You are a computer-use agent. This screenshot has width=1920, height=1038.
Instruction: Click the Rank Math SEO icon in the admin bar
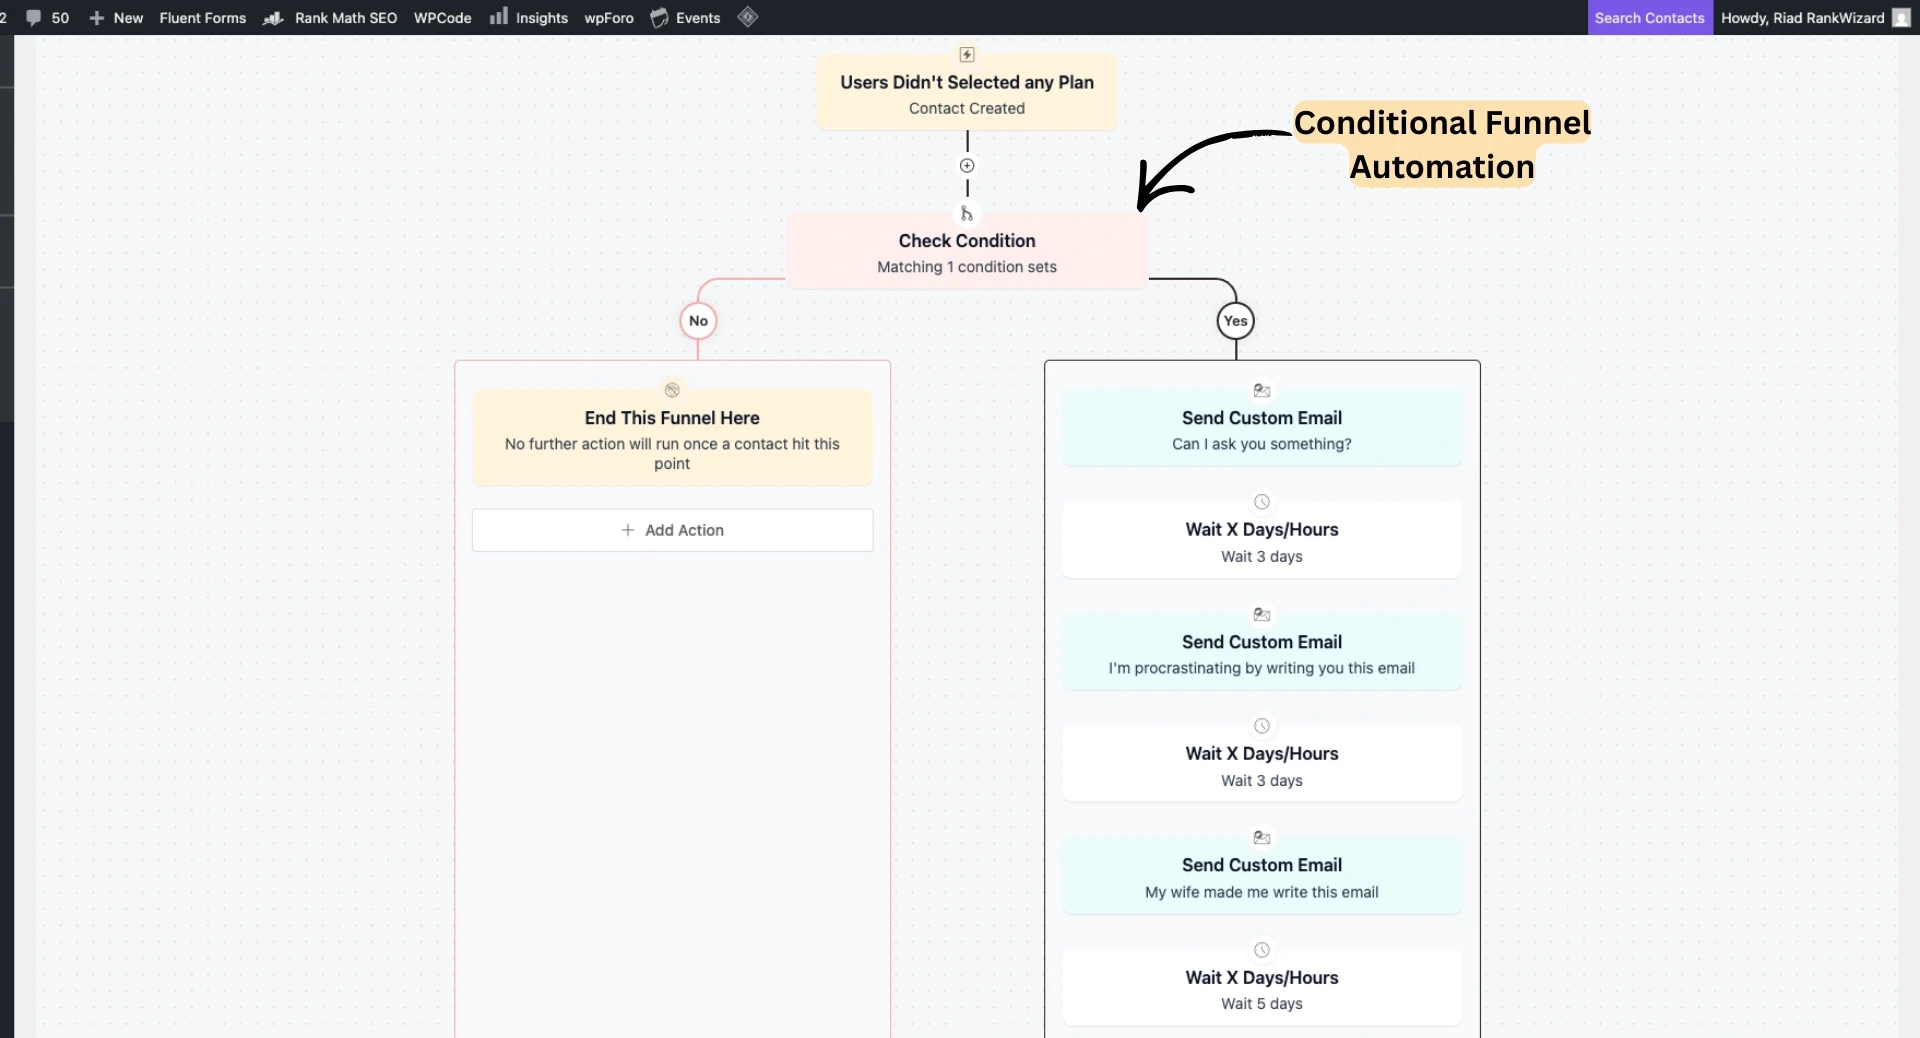pyautogui.click(x=272, y=17)
